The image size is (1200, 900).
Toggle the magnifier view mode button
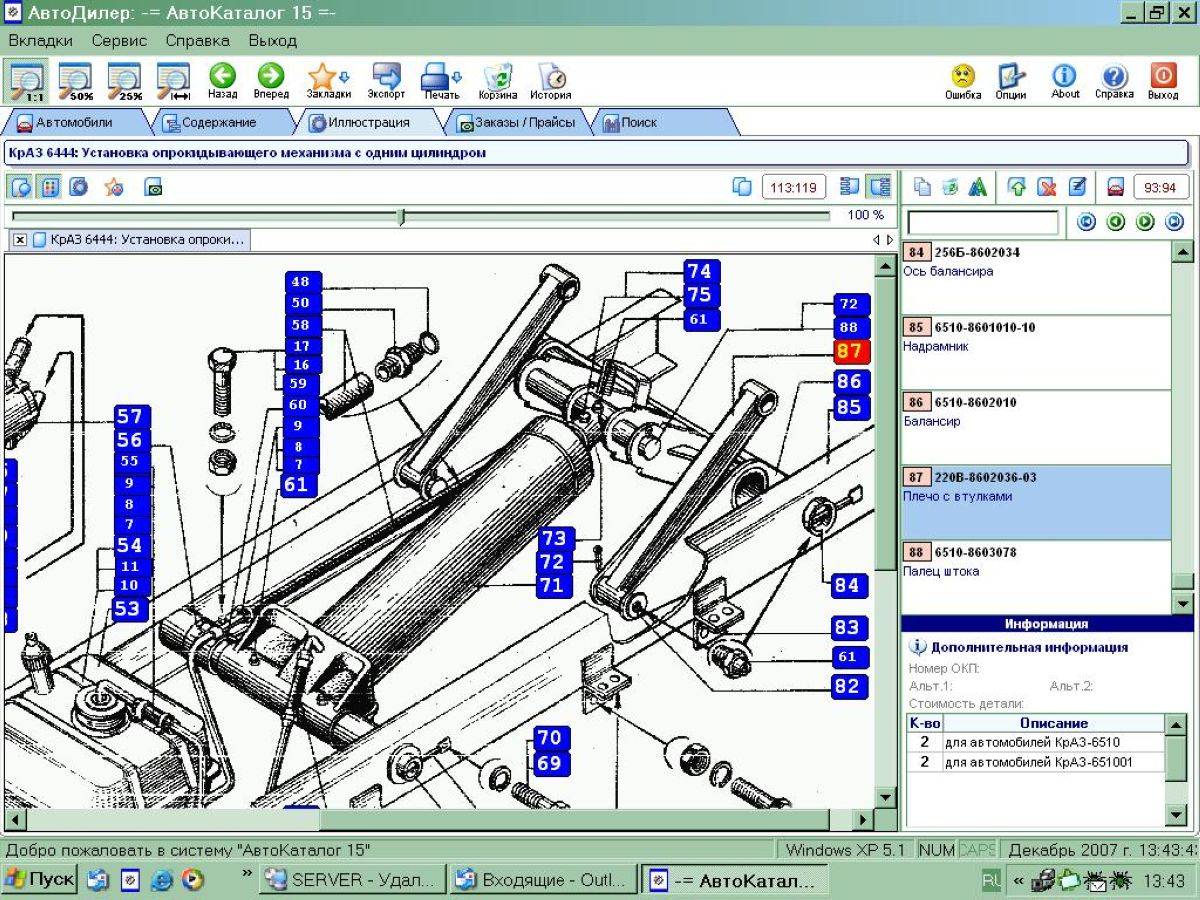pyautogui.click(x=20, y=187)
